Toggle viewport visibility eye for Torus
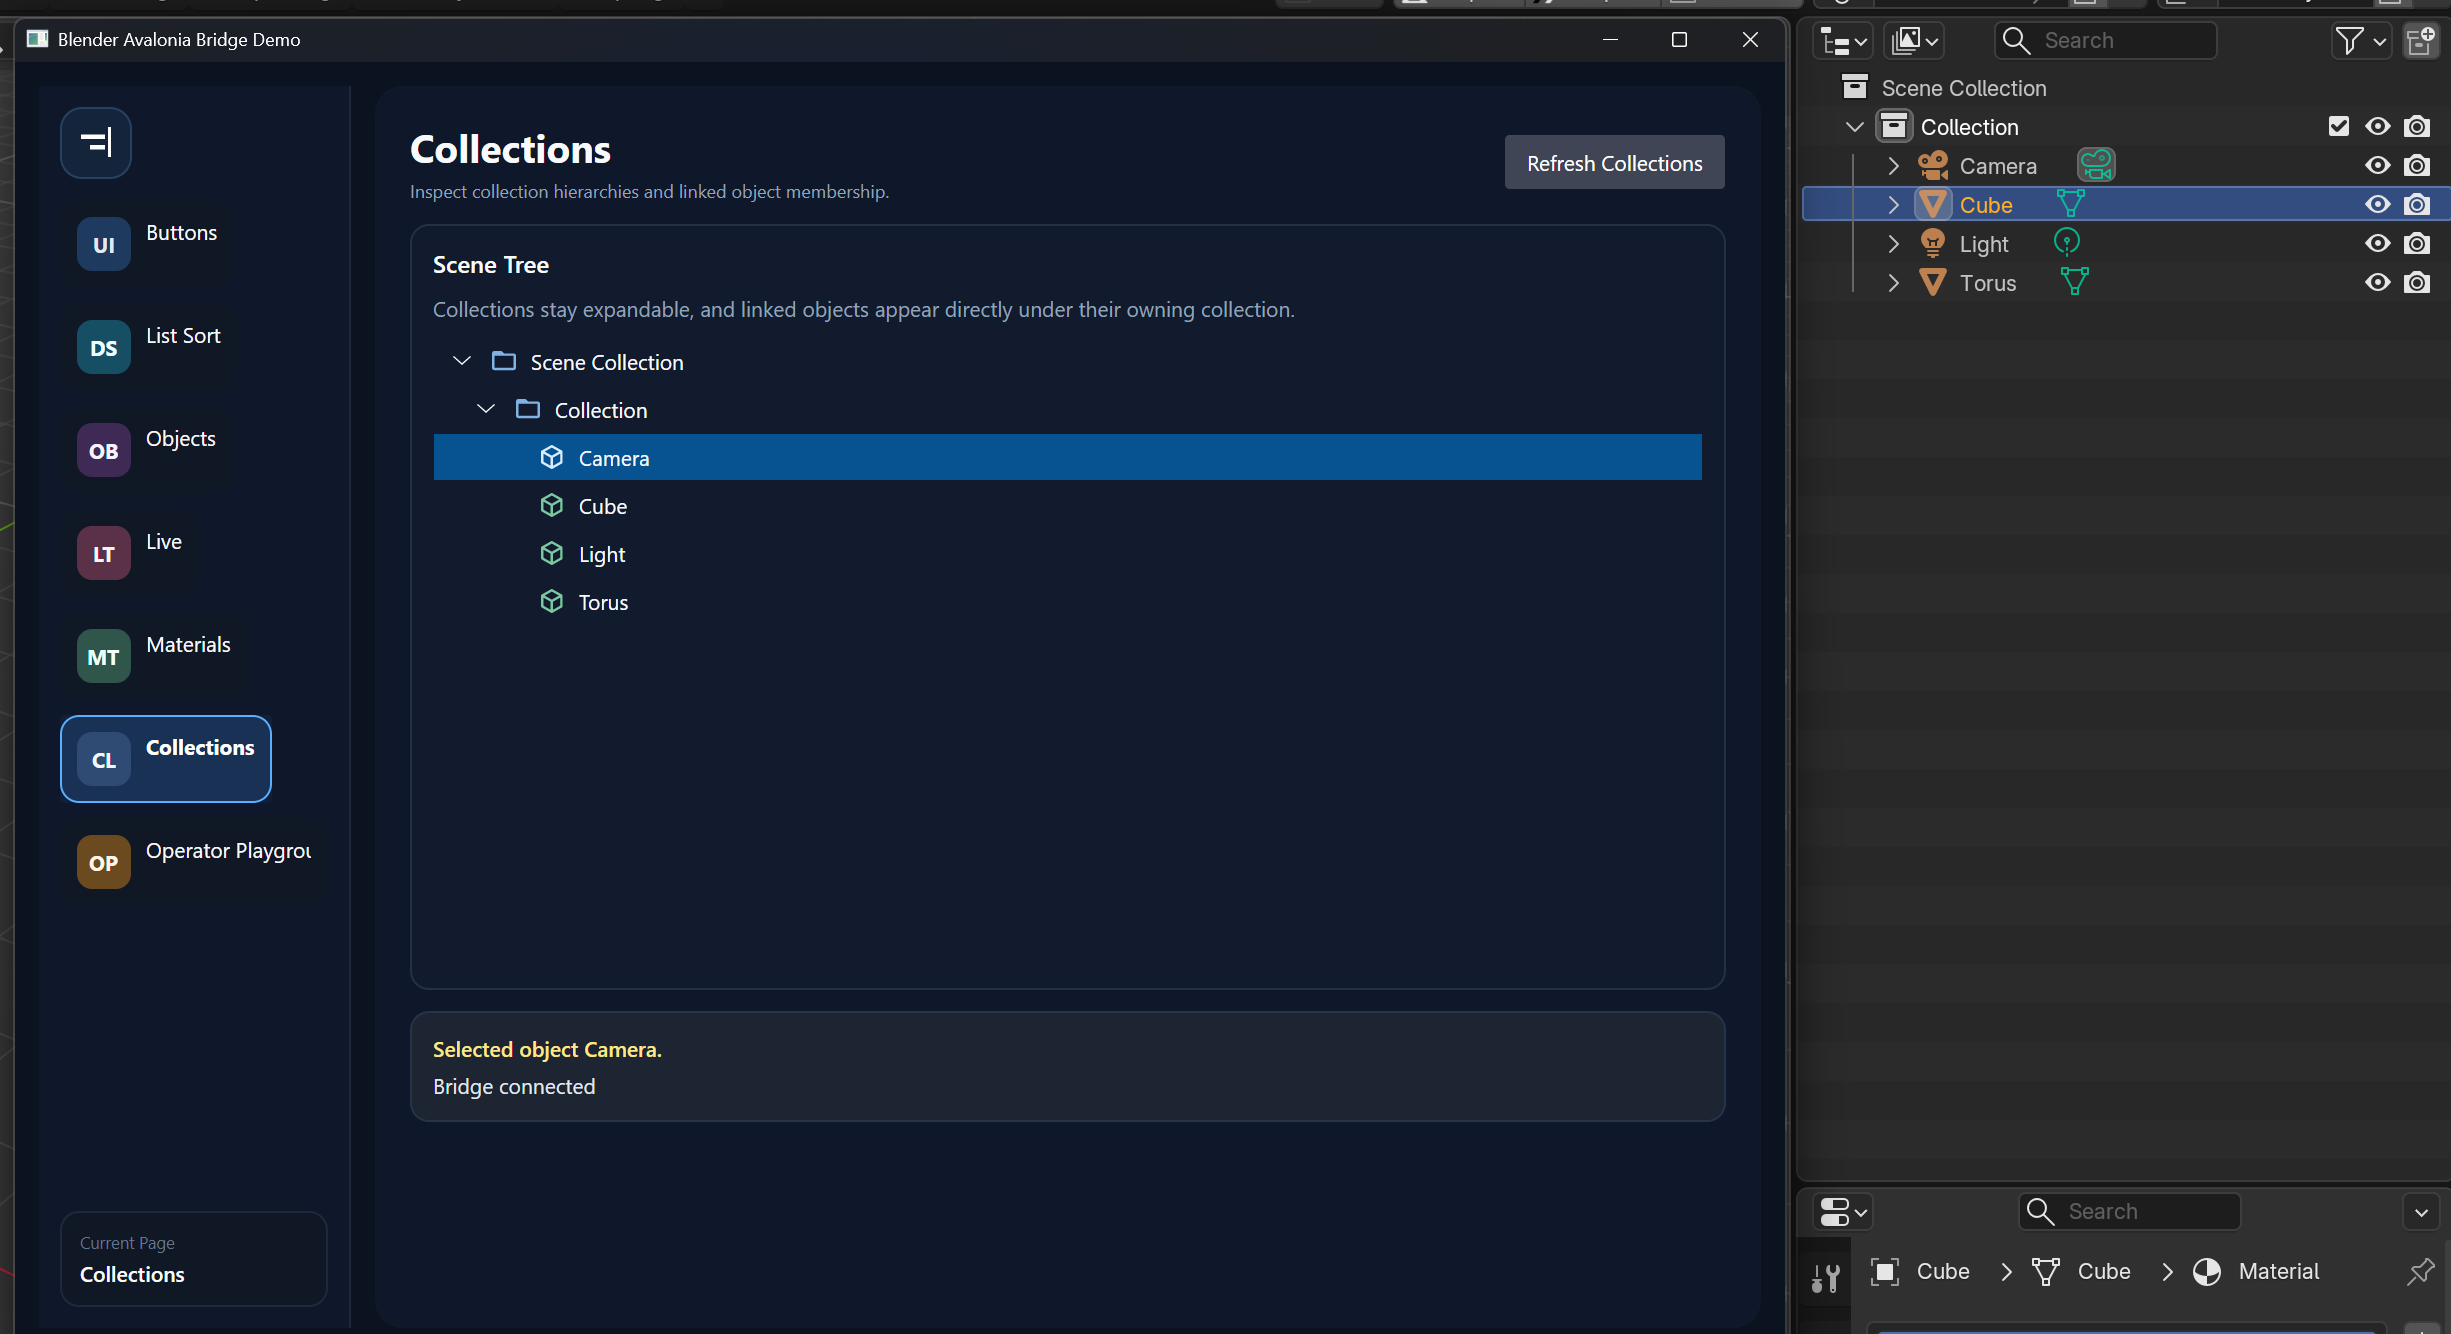Viewport: 2451px width, 1334px height. click(2378, 282)
